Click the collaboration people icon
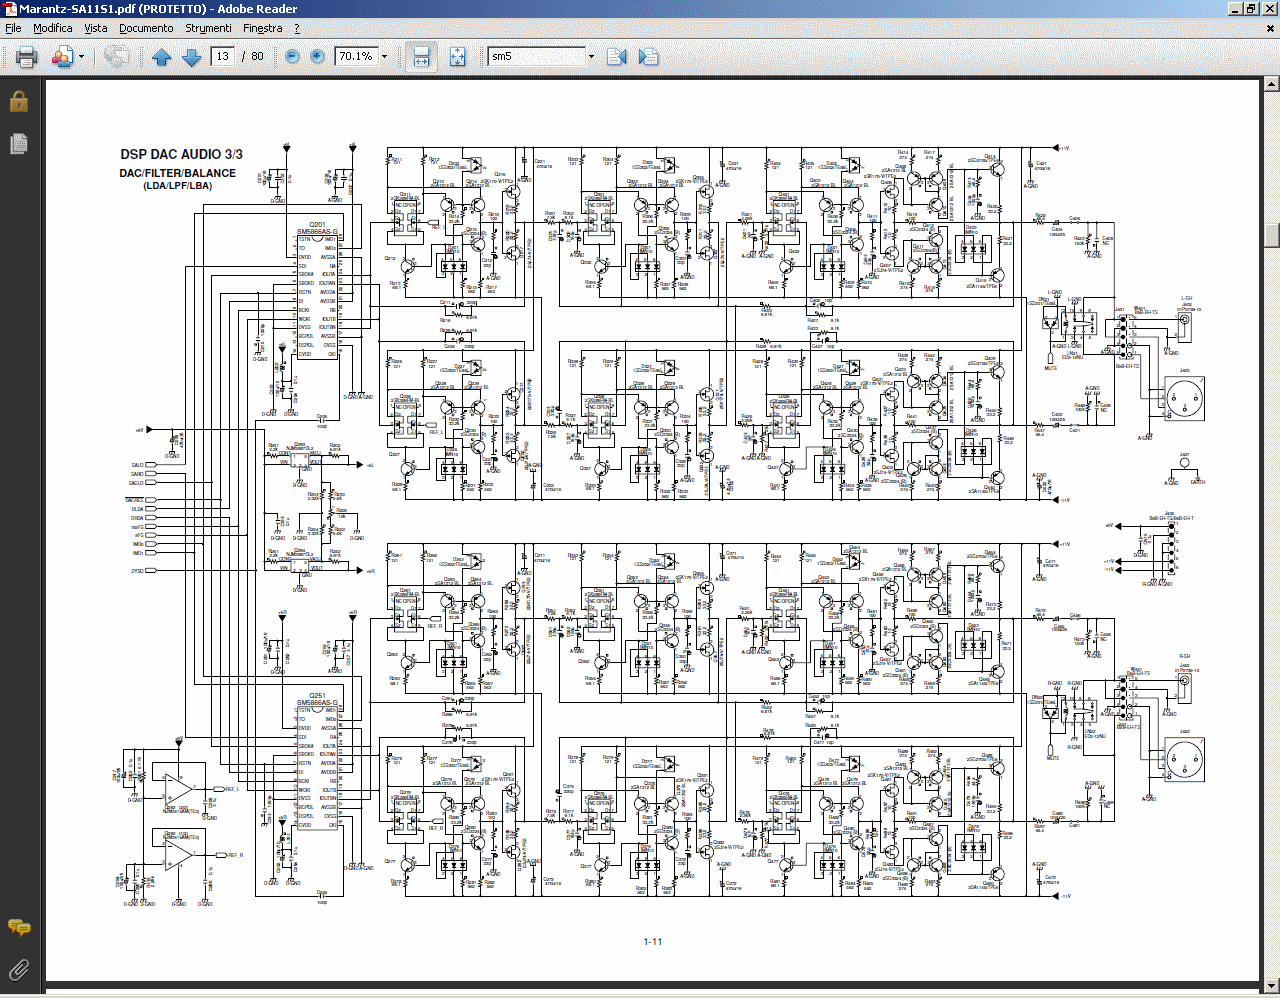This screenshot has width=1280, height=998. [61, 57]
